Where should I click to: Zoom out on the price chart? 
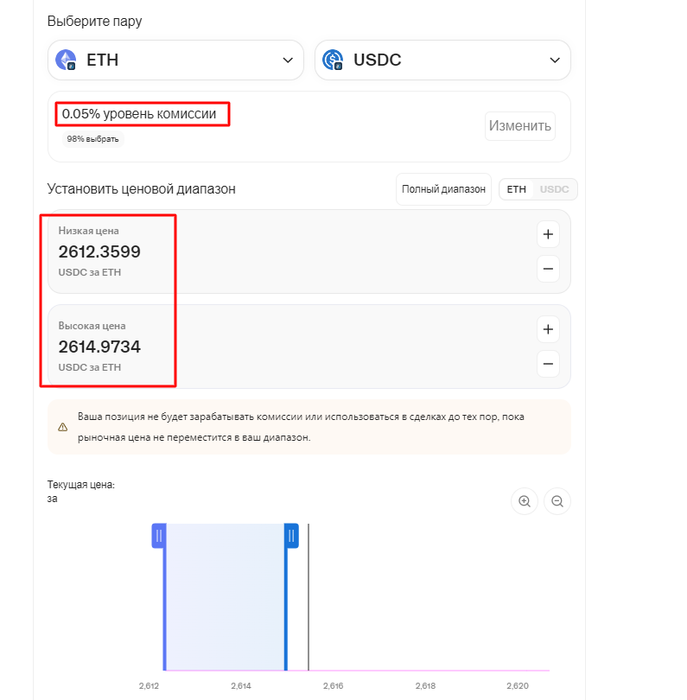click(x=557, y=501)
